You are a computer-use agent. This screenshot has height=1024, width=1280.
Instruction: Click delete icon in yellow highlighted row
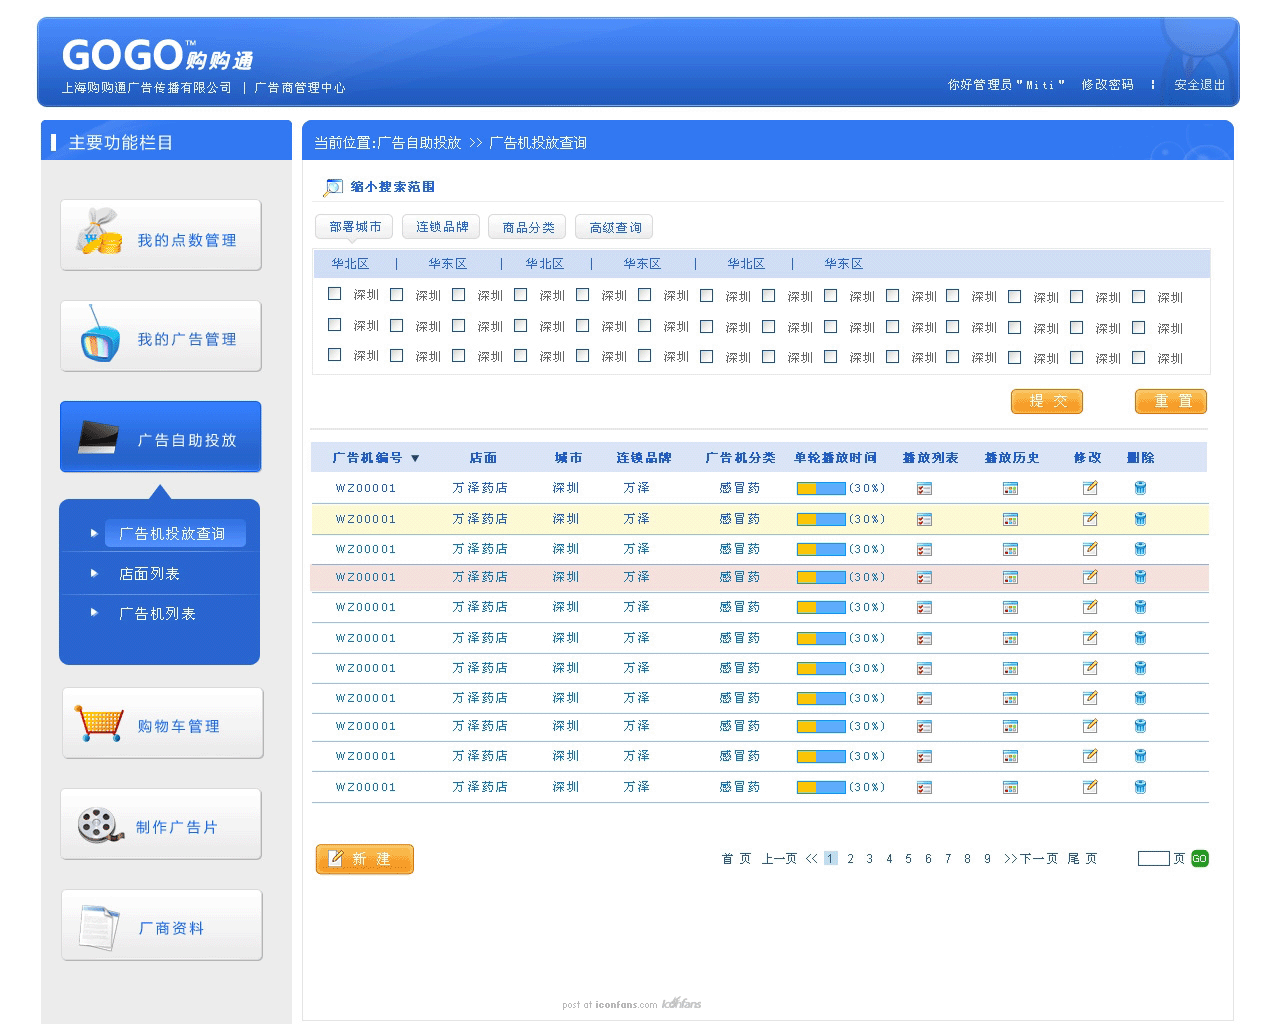point(1140,519)
